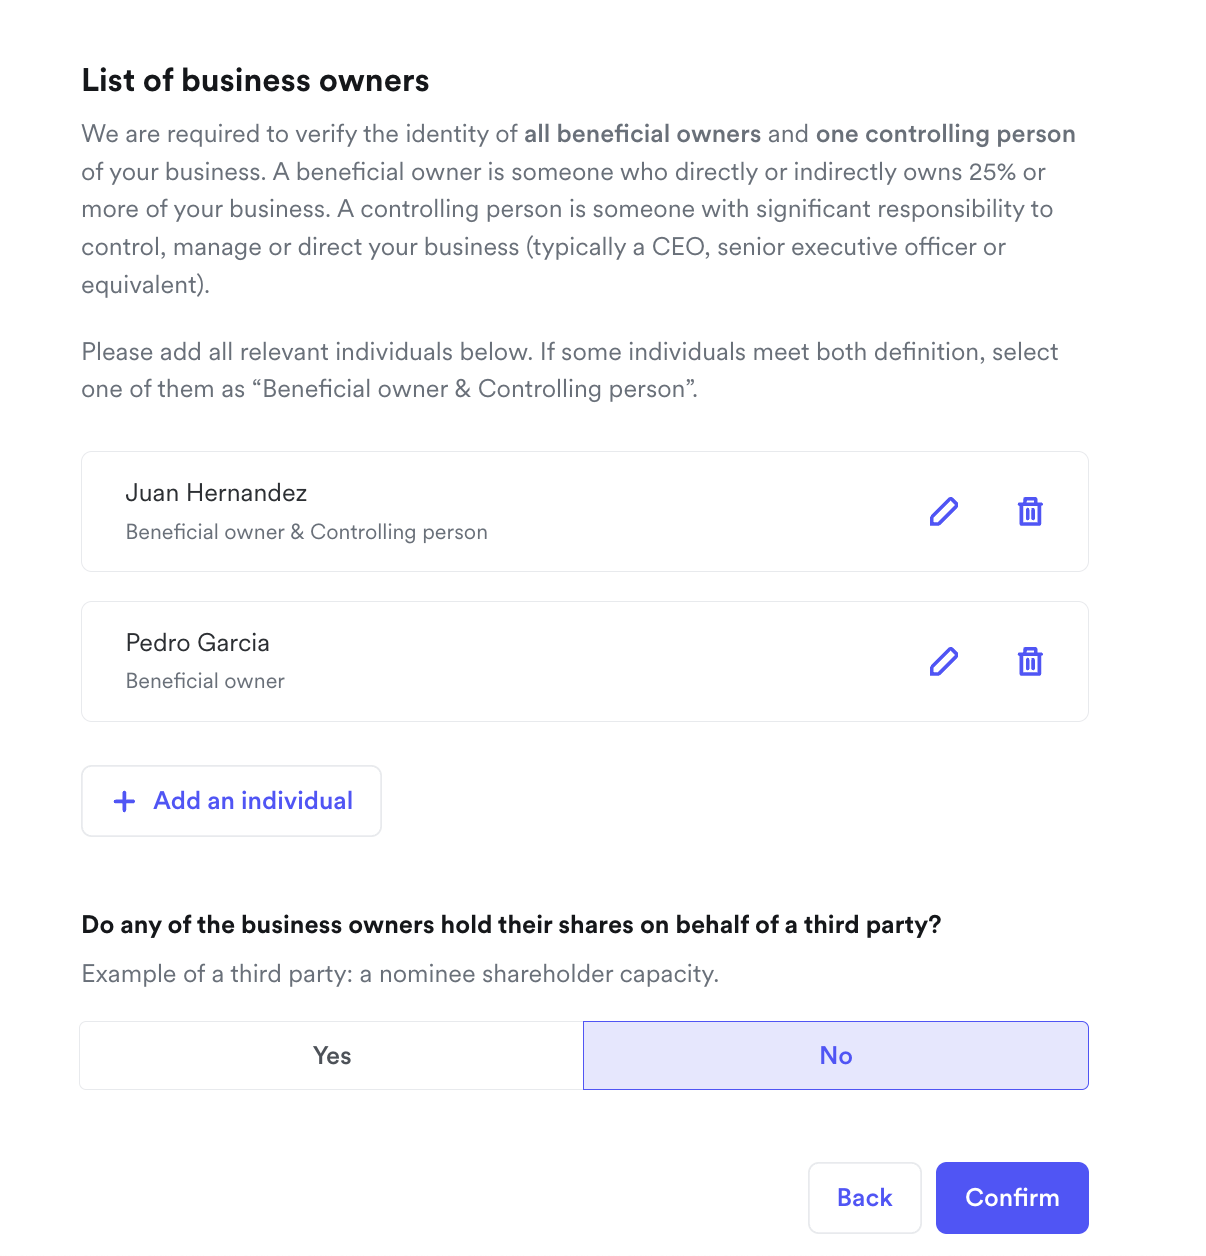The image size is (1206, 1256).
Task: Go back with the Back button
Action: point(864,1198)
